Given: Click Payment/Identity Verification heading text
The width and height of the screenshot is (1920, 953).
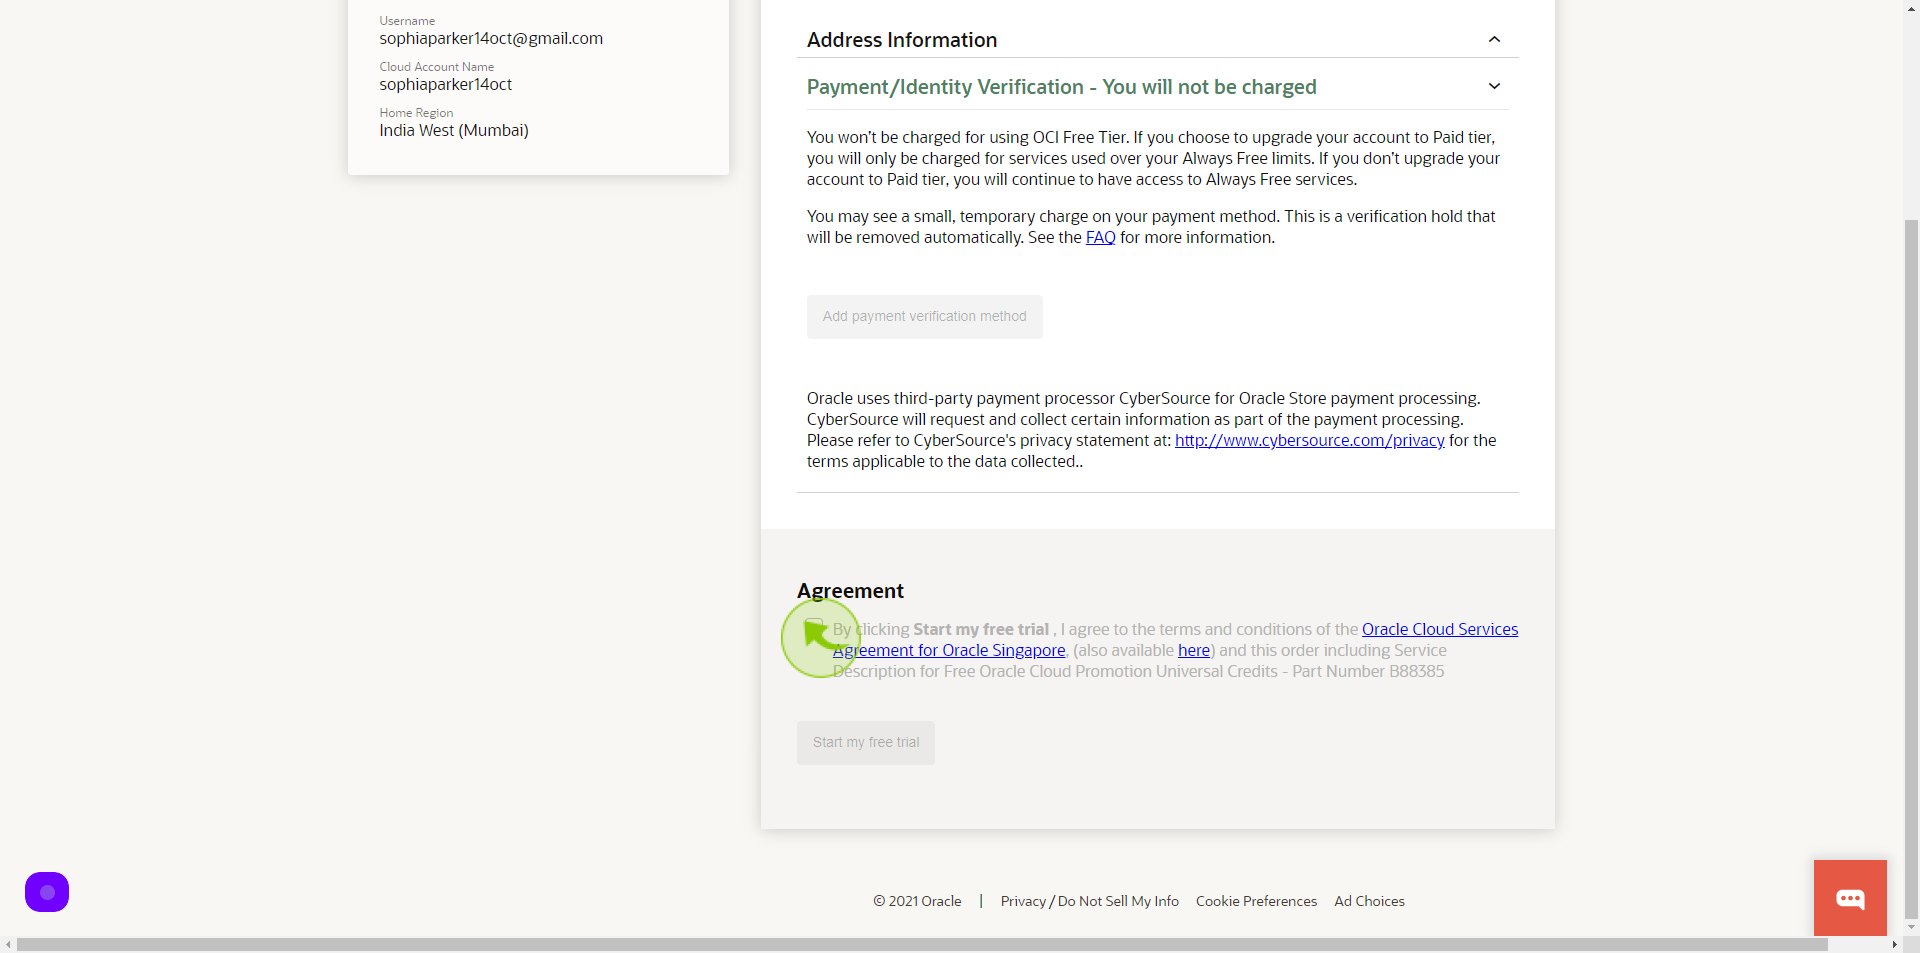Looking at the screenshot, I should [1061, 87].
